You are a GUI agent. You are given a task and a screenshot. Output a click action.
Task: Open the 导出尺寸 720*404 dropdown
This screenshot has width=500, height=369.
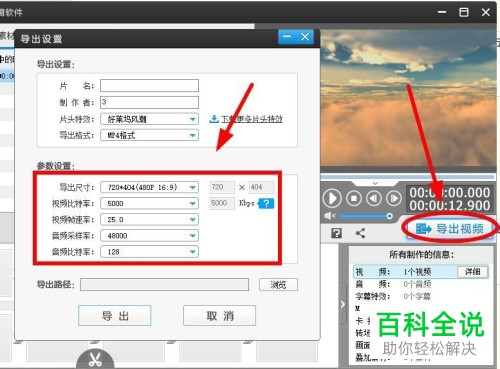149,187
